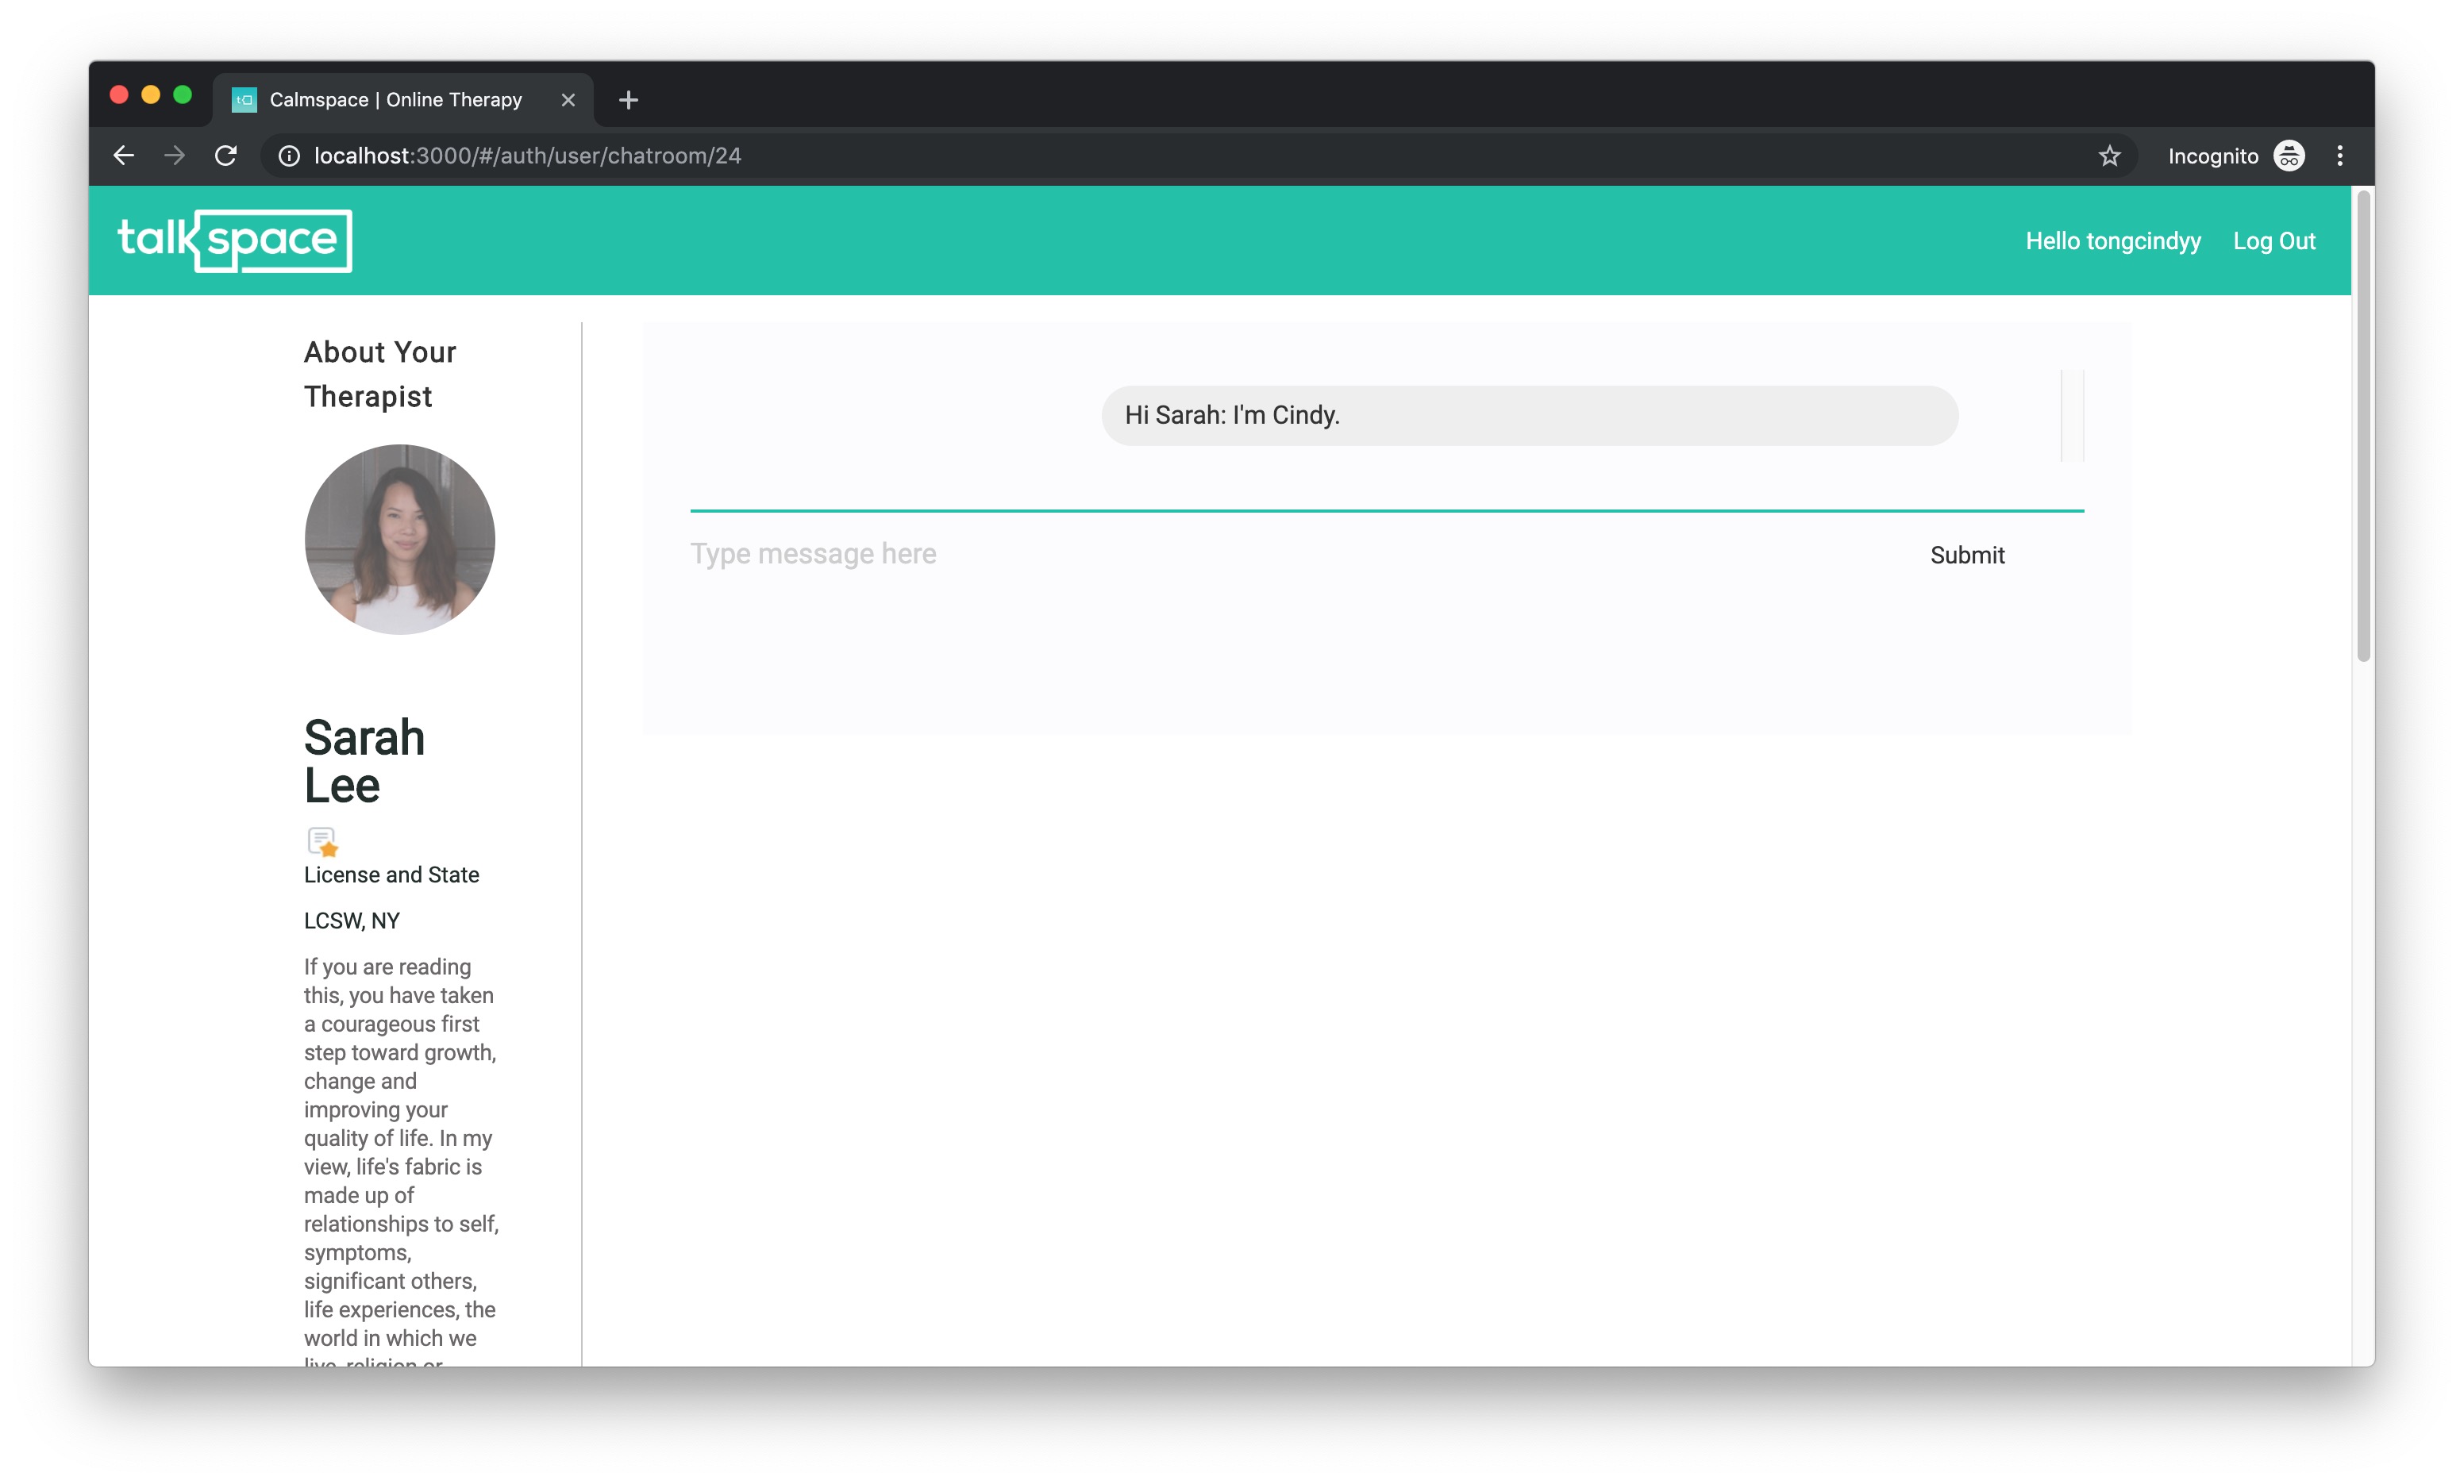Reload the current page

coord(226,156)
